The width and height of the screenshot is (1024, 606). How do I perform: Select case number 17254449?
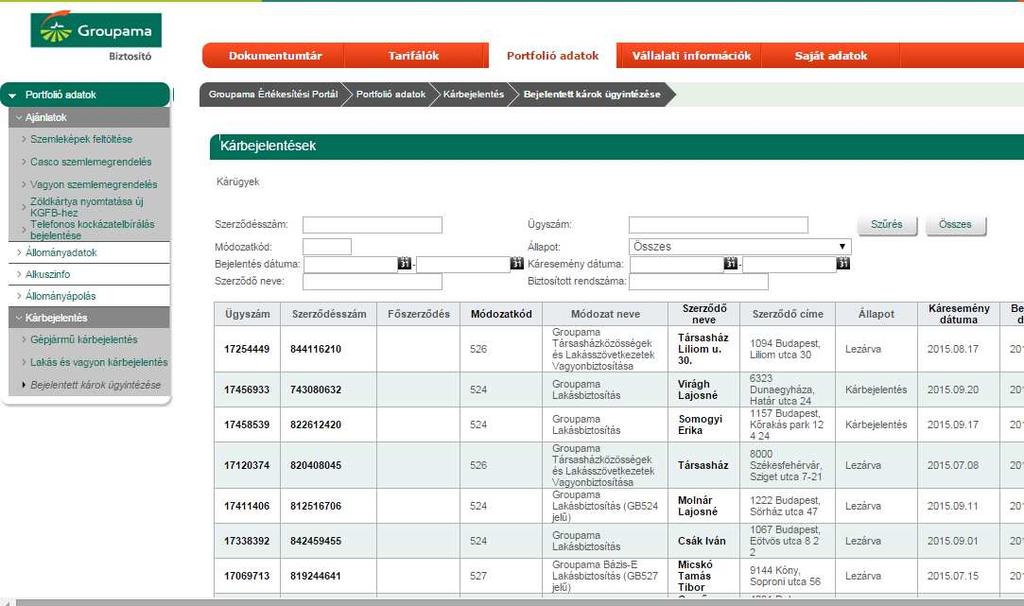coord(247,349)
